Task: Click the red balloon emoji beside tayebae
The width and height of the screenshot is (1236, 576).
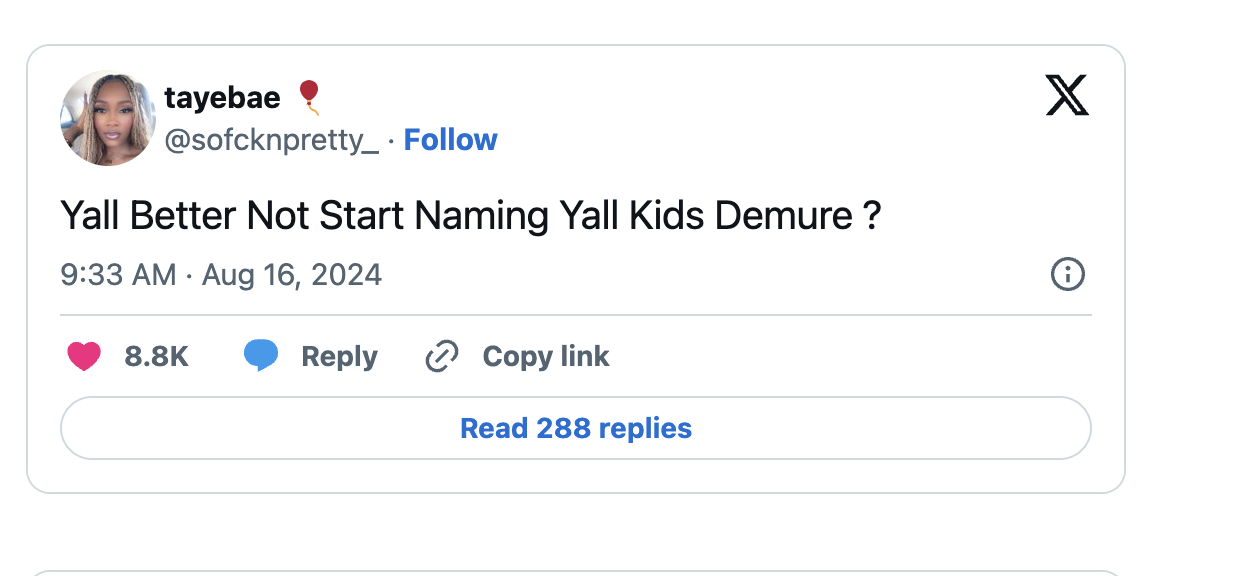Action: 309,97
